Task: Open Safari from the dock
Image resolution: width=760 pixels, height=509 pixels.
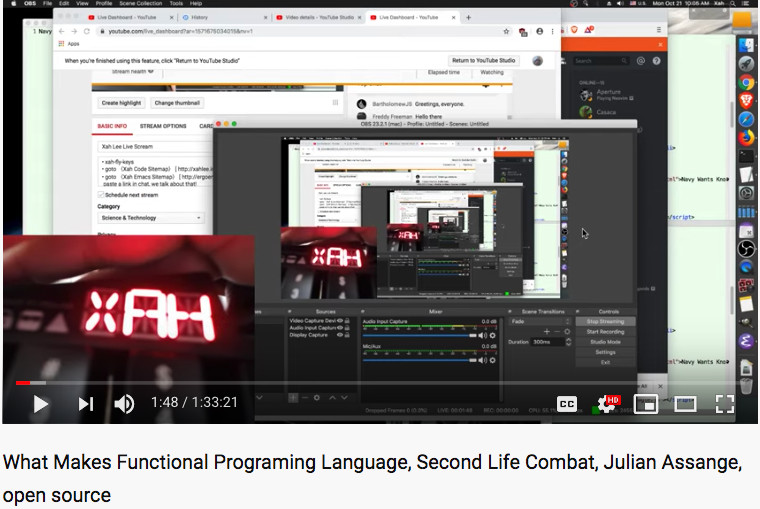Action: pos(746,119)
